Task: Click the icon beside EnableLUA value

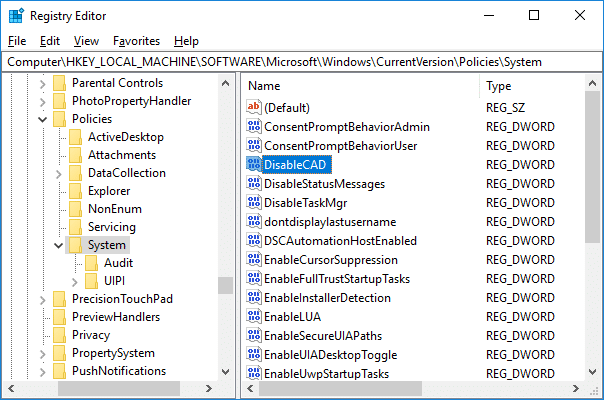Action: tap(253, 317)
